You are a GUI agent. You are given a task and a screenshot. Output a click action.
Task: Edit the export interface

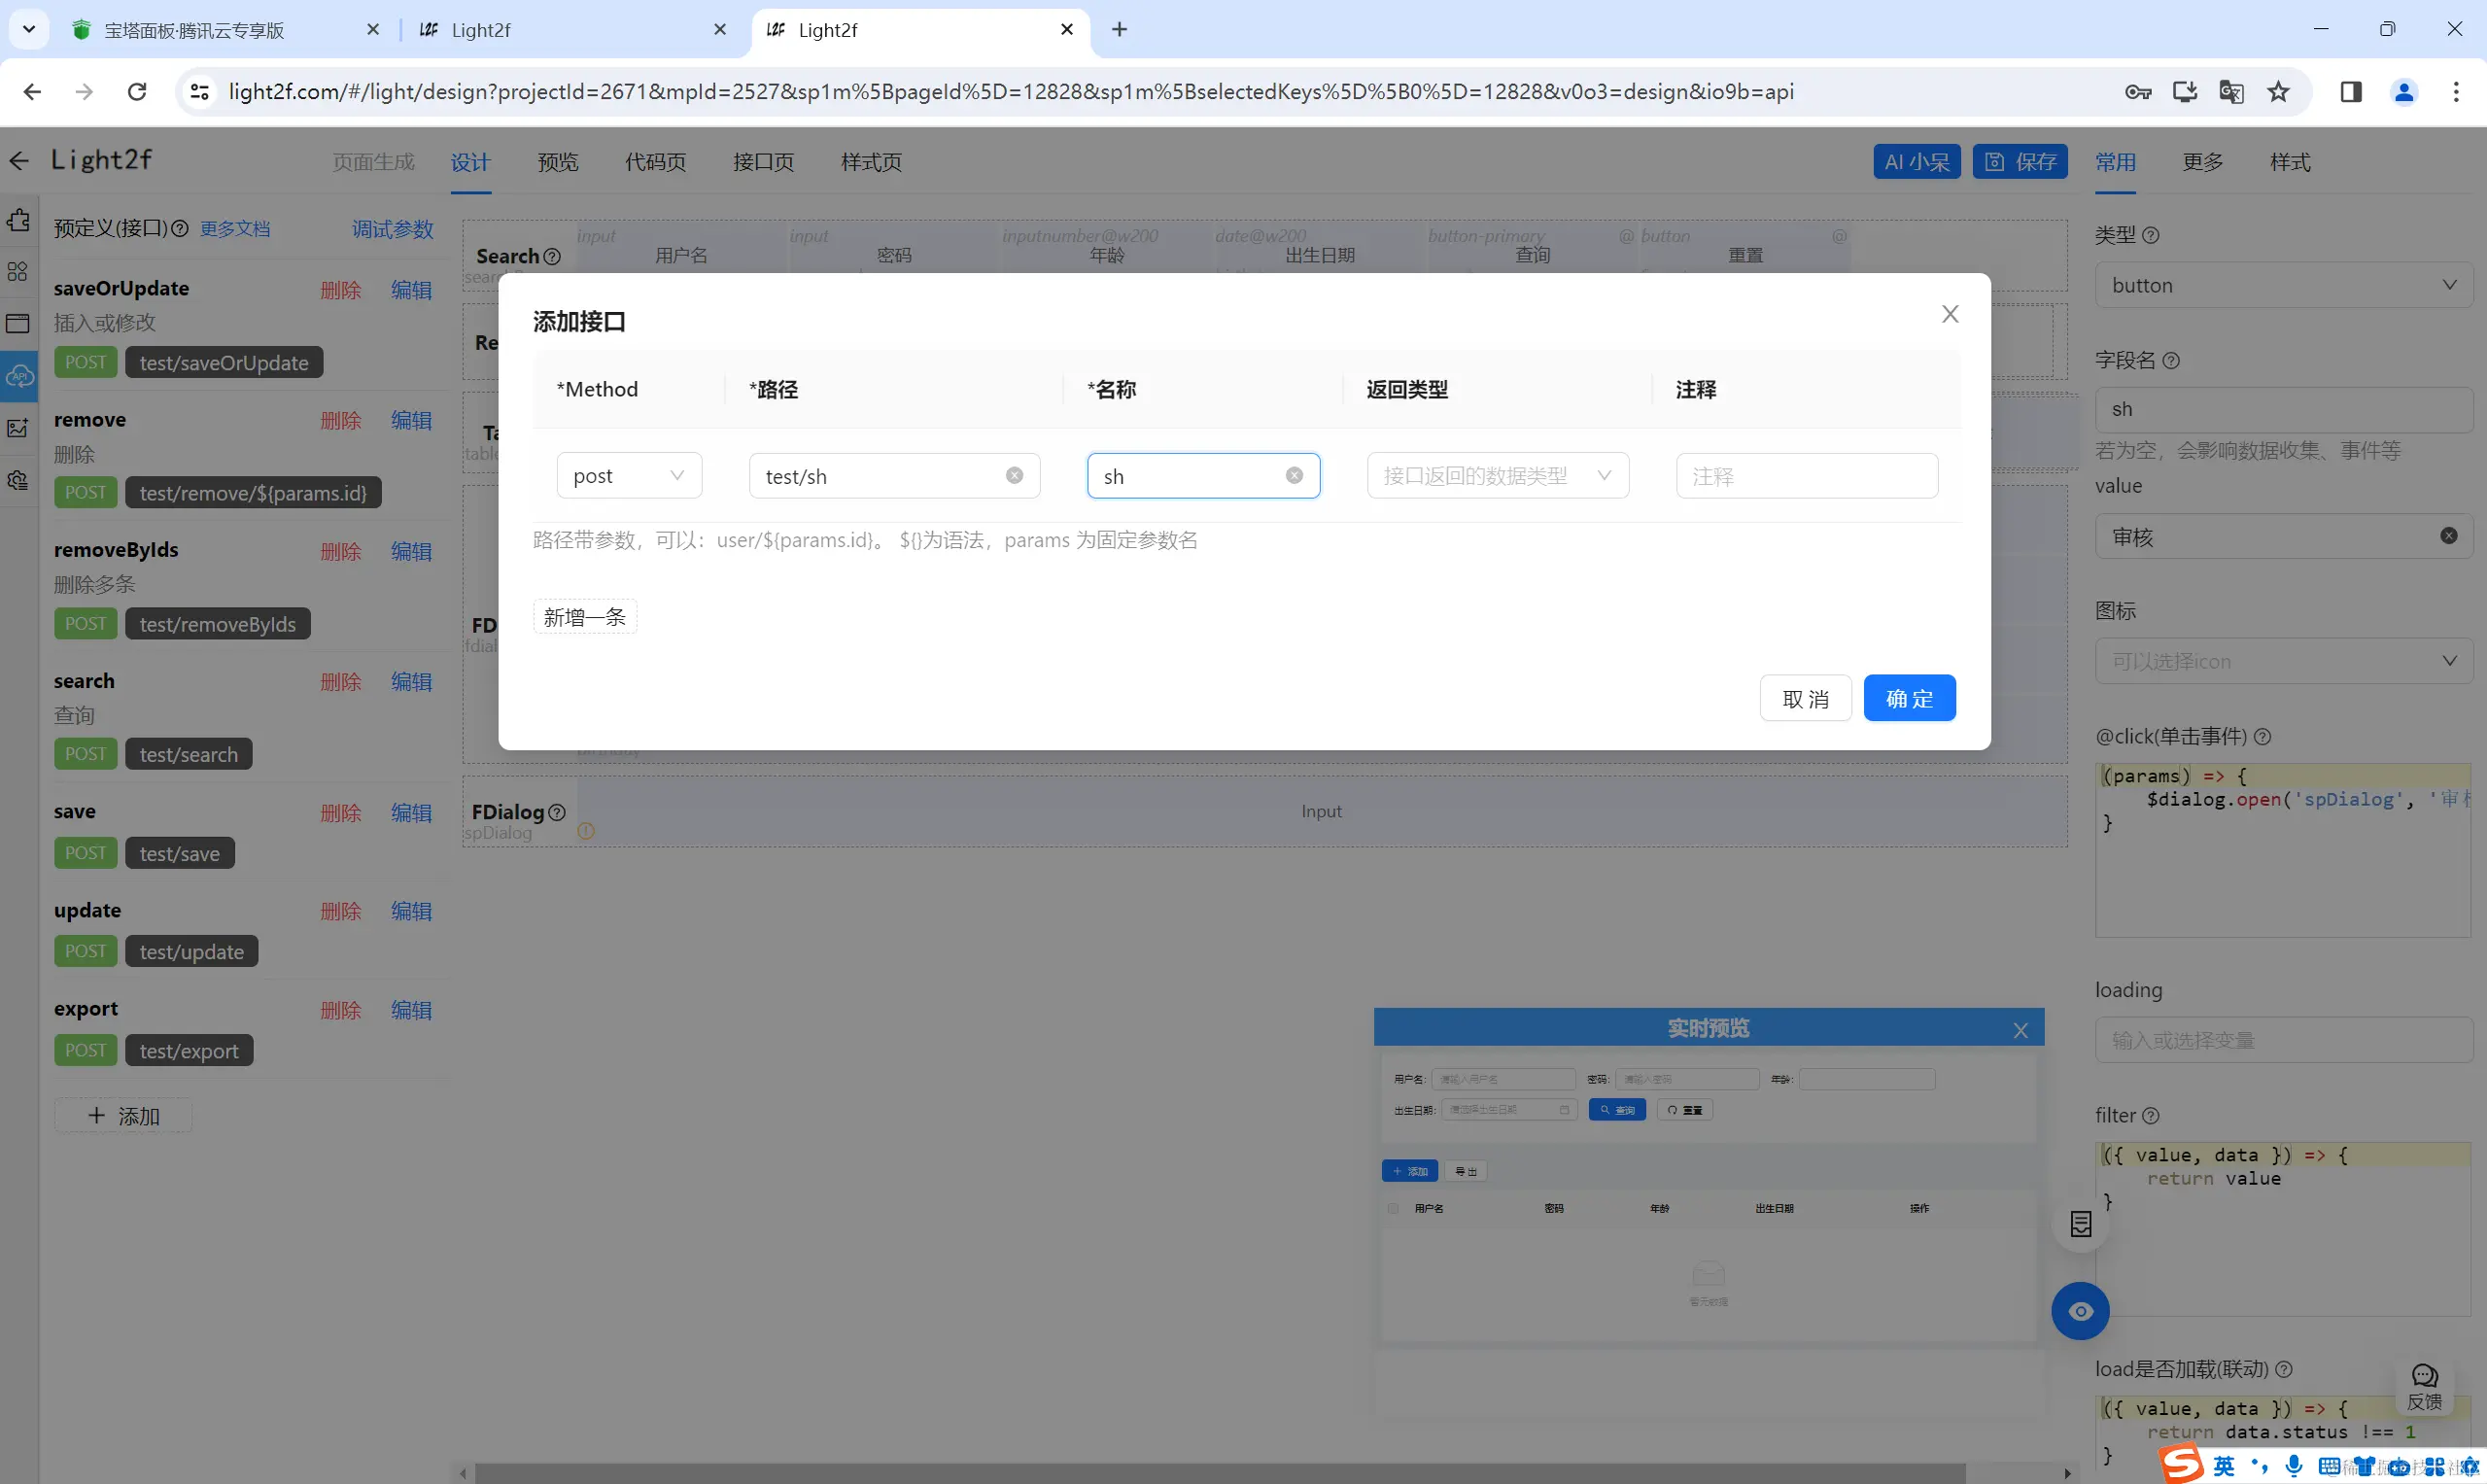(411, 1010)
